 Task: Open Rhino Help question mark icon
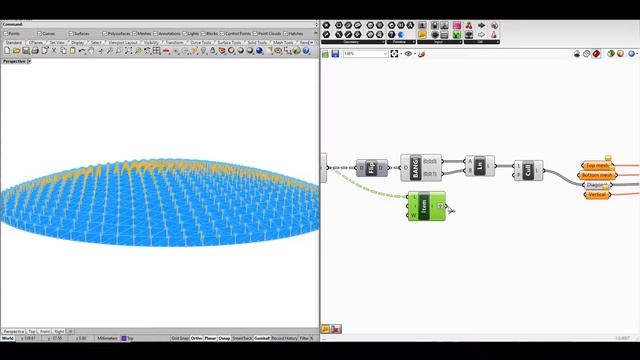tap(306, 51)
